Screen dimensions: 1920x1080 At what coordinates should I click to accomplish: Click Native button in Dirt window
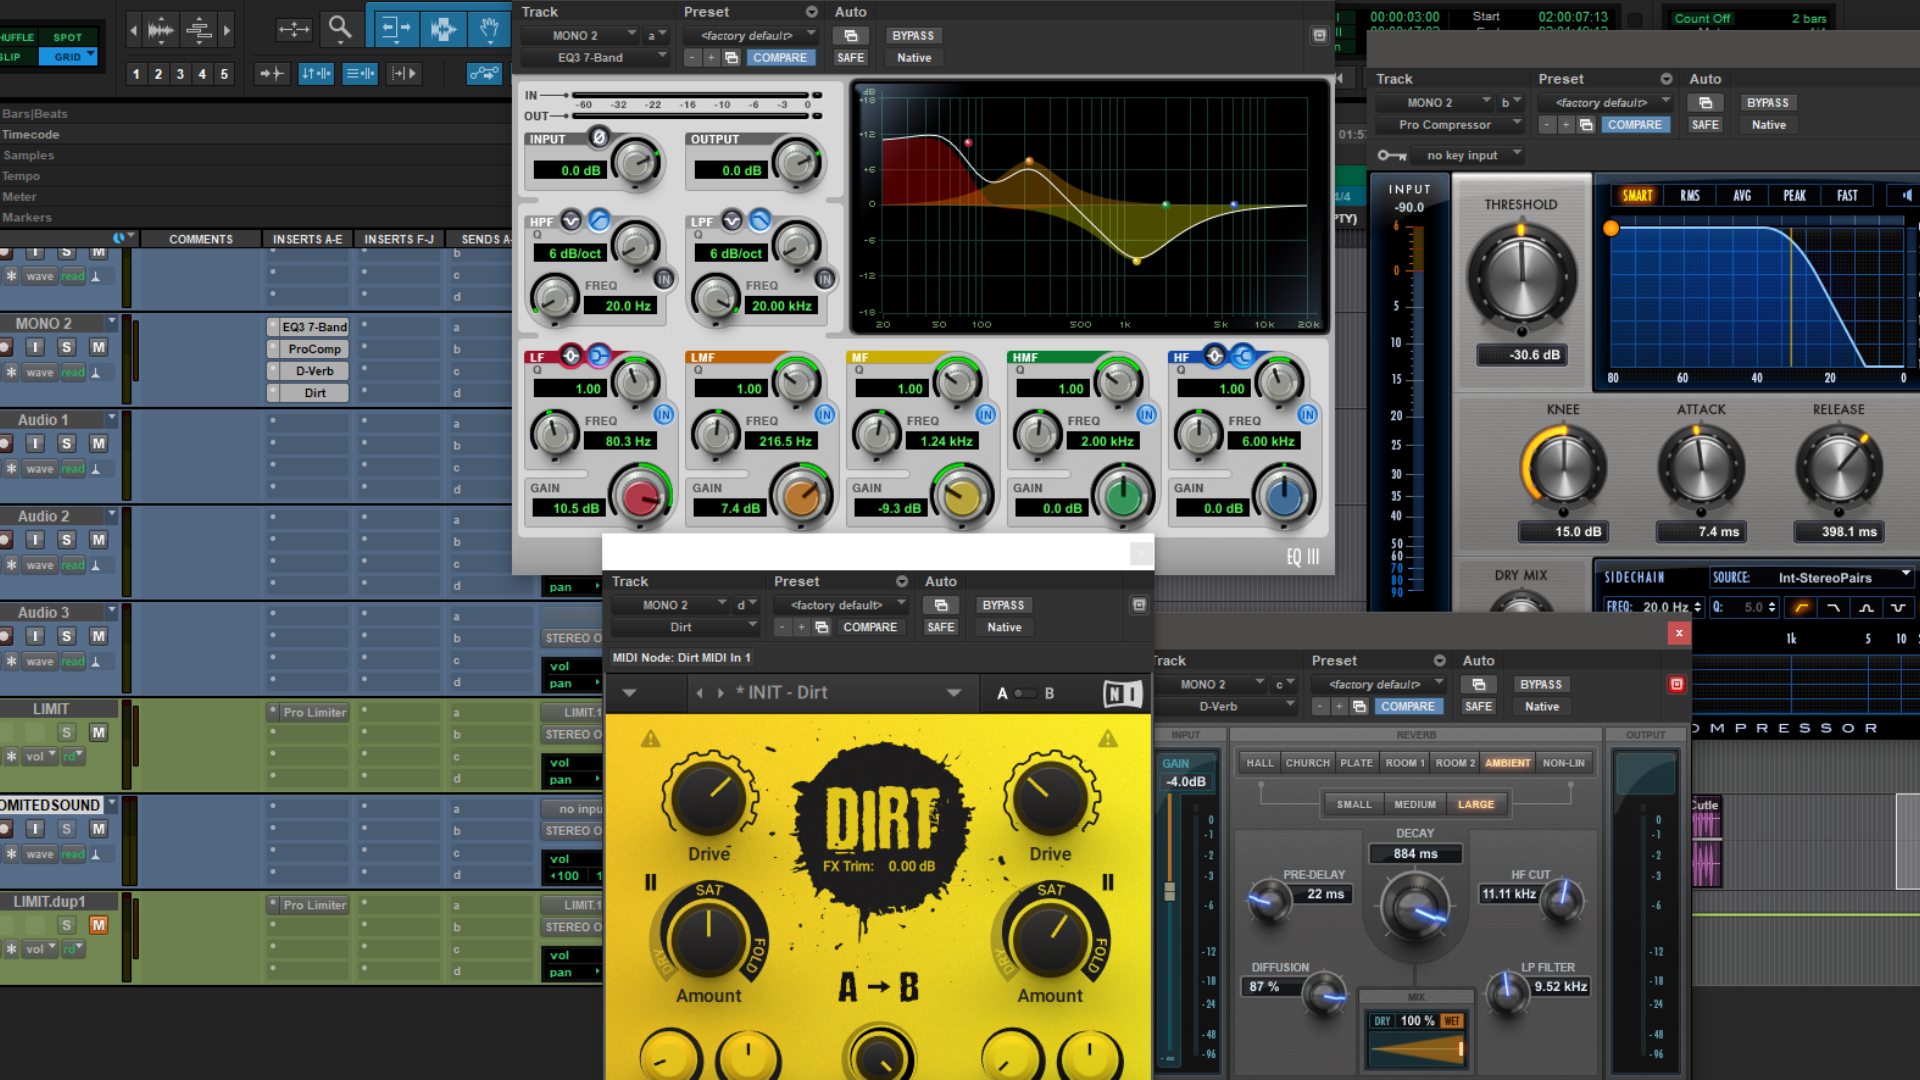point(1004,627)
